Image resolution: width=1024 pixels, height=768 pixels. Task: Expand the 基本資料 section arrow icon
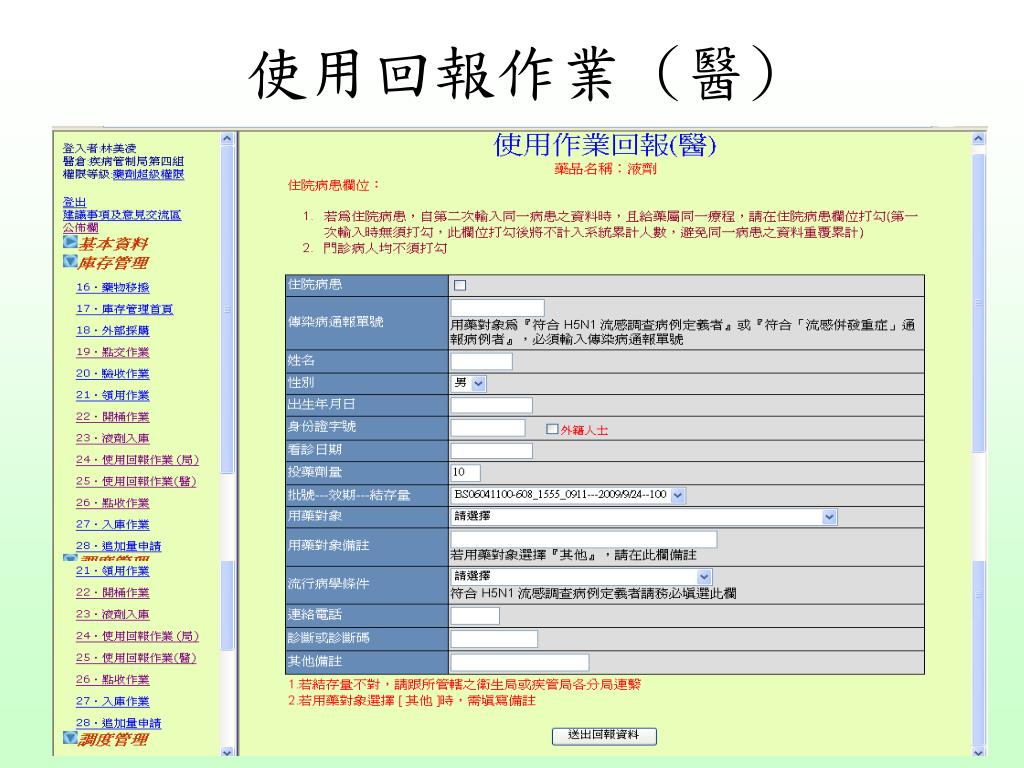point(70,242)
